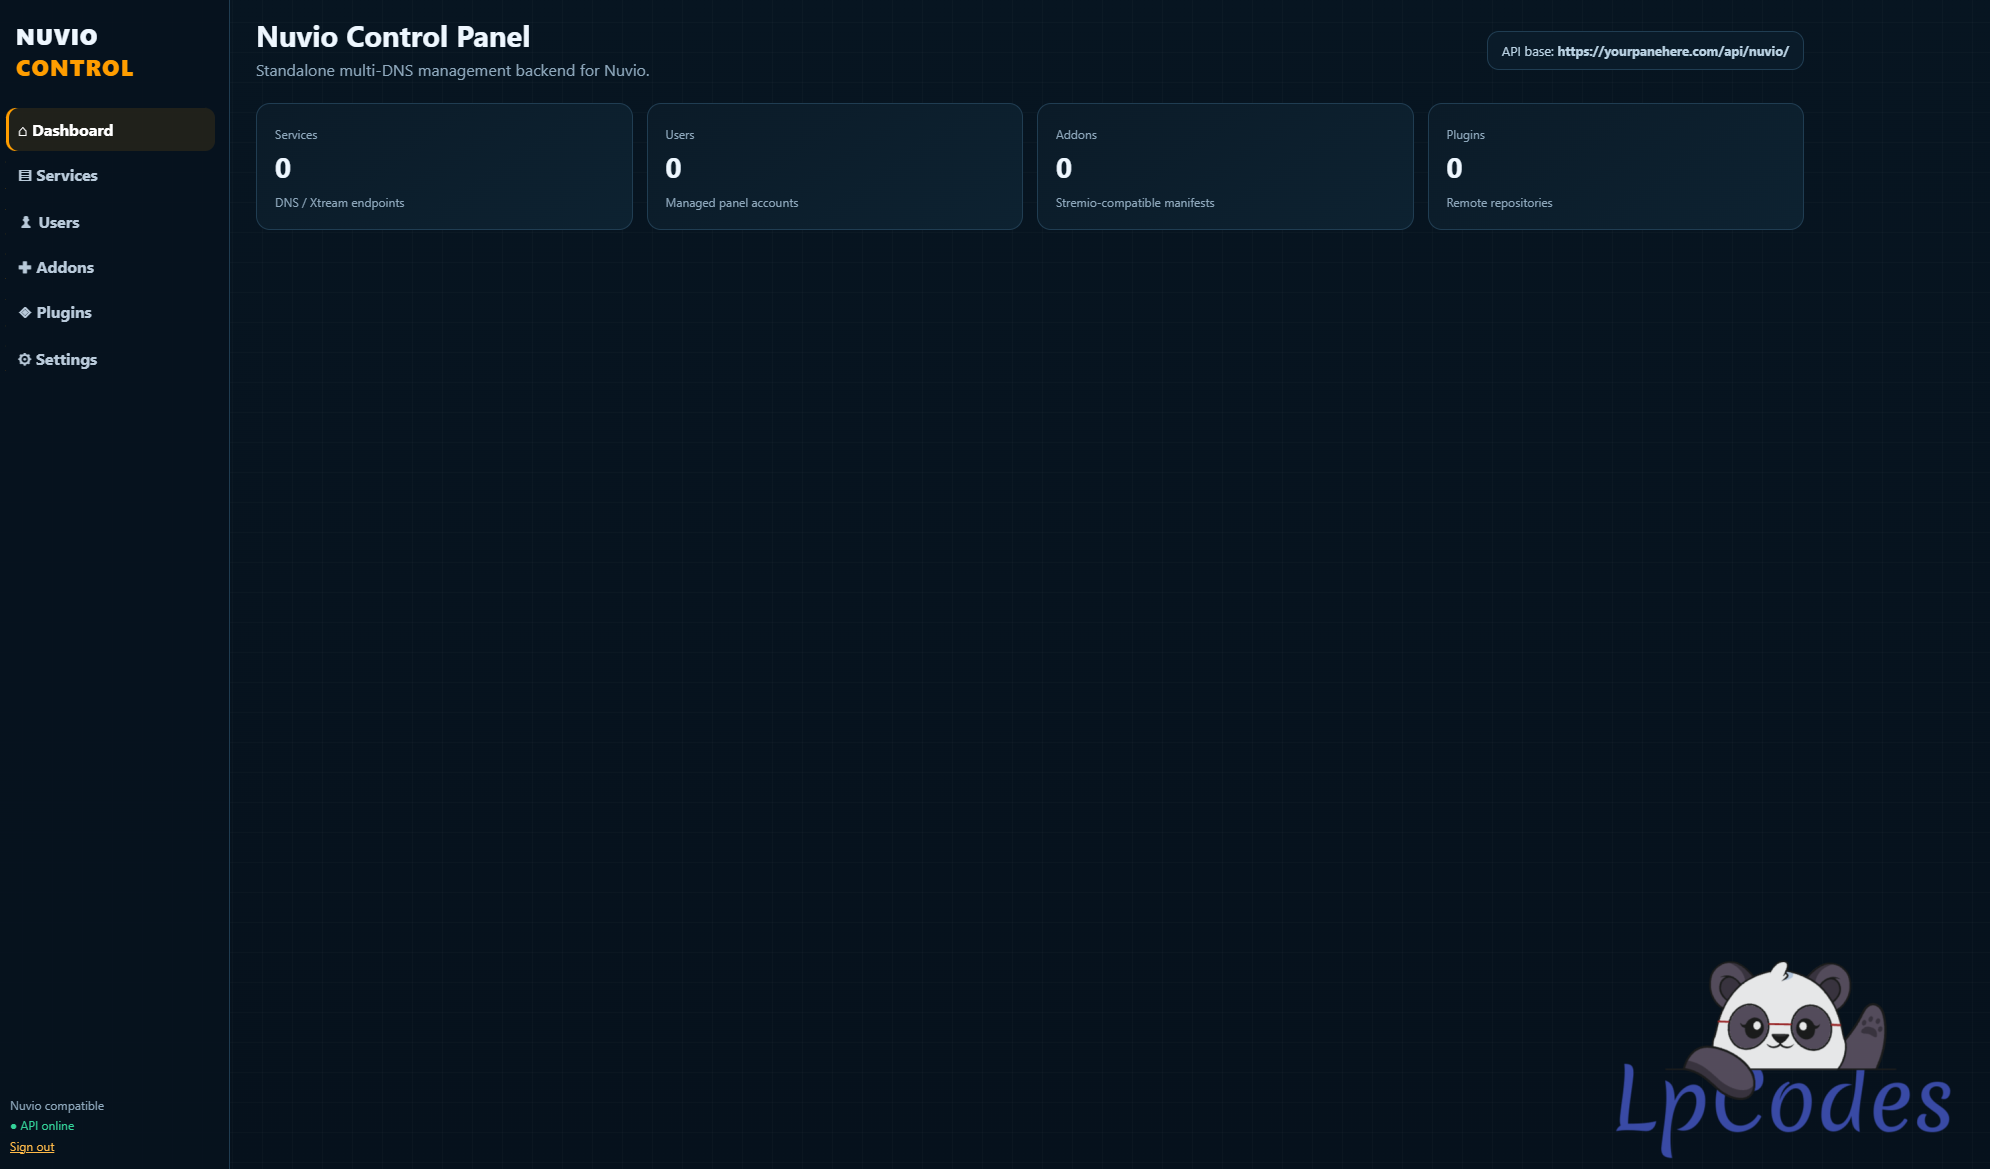Click the green API online status dot
The width and height of the screenshot is (1990, 1169).
13,1127
